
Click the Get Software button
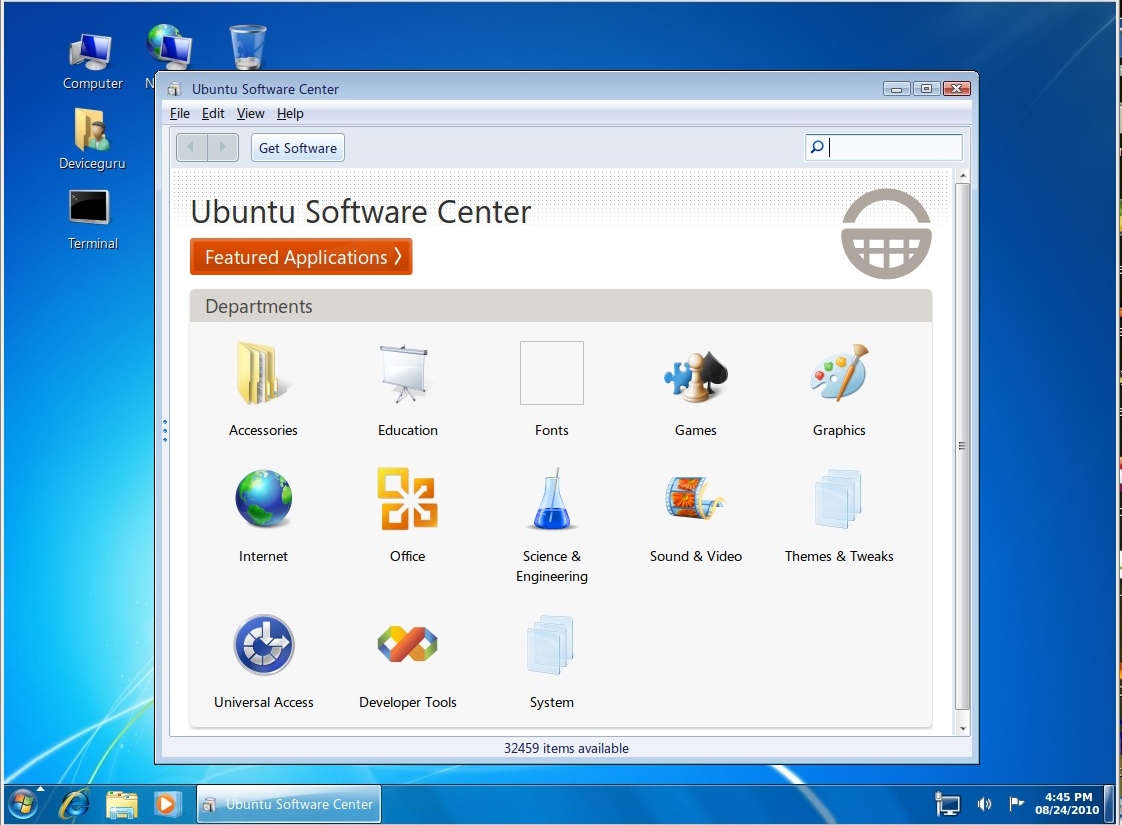[x=298, y=147]
